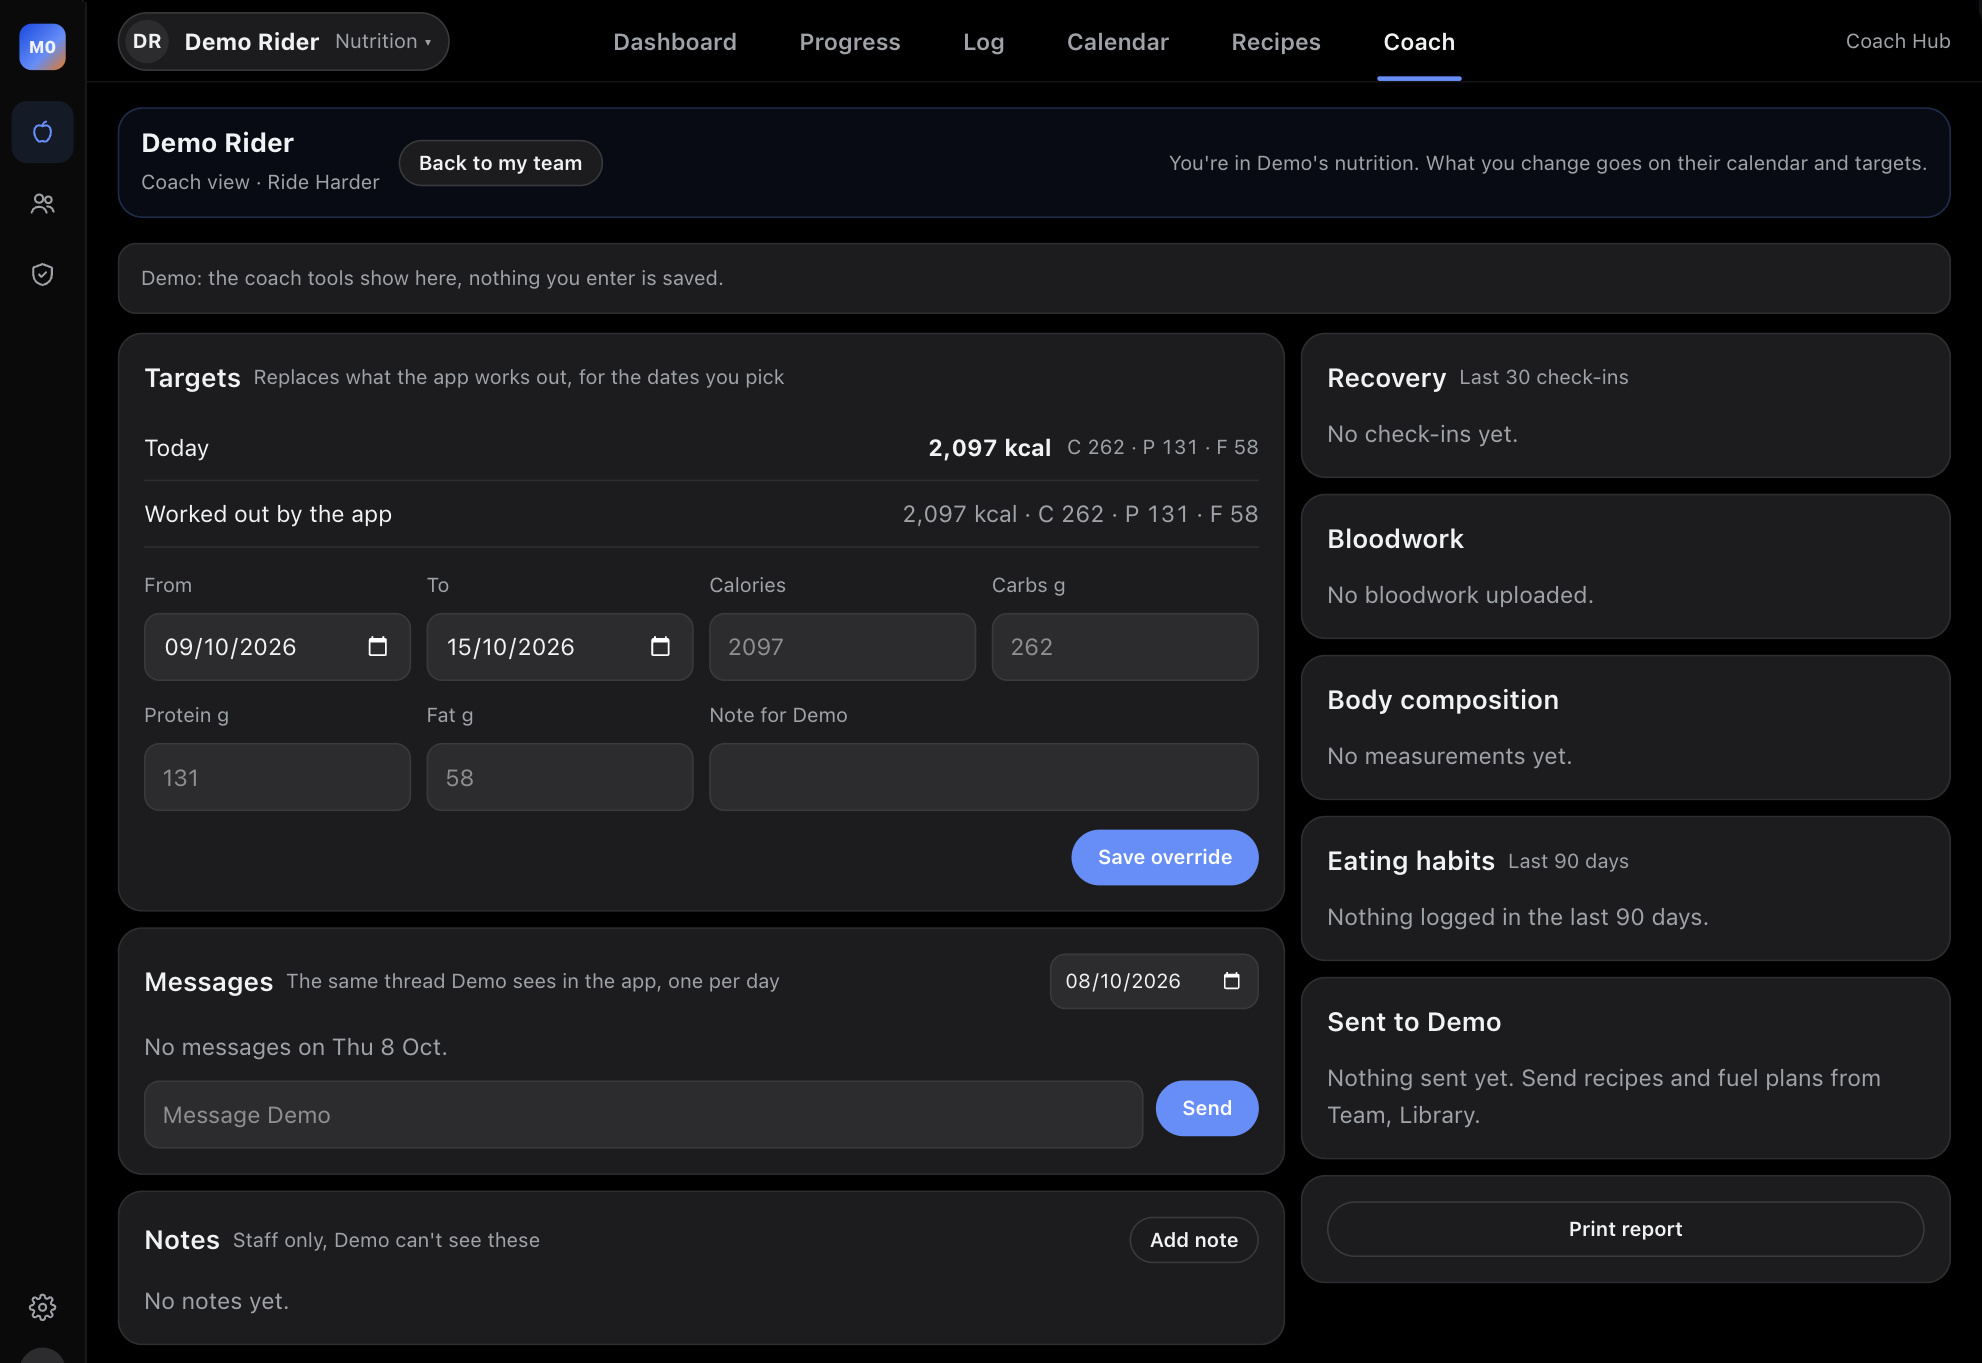
Task: Open the Coach Hub link
Action: click(x=1898, y=41)
